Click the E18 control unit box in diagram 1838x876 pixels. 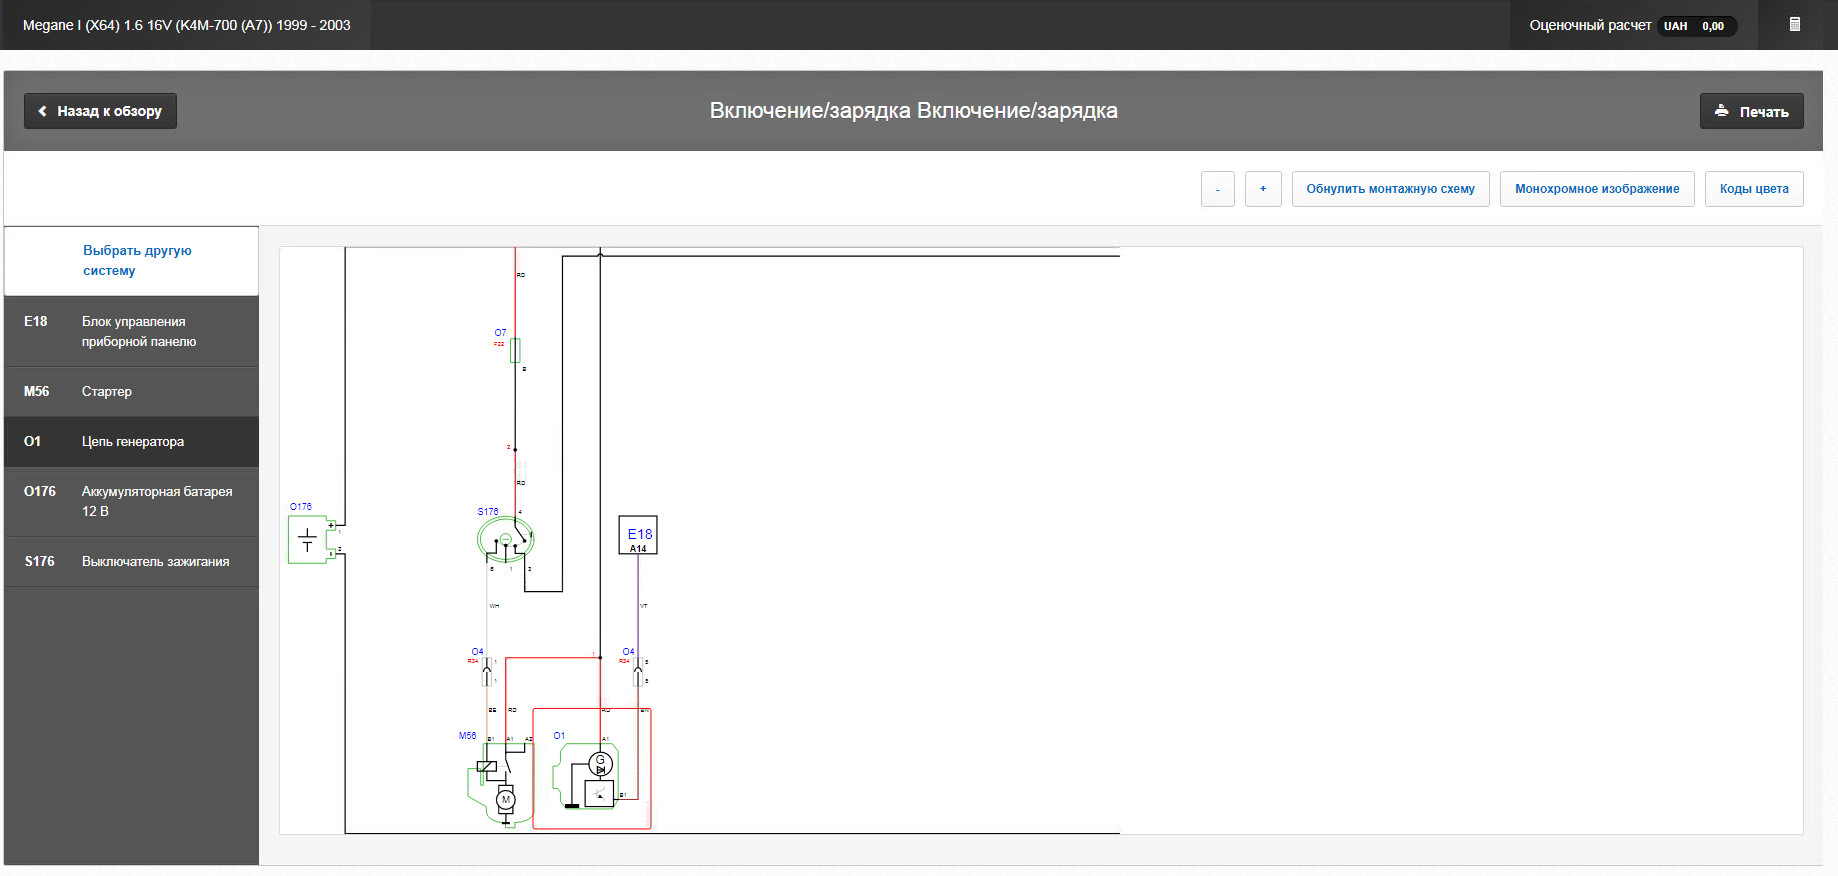coord(638,535)
